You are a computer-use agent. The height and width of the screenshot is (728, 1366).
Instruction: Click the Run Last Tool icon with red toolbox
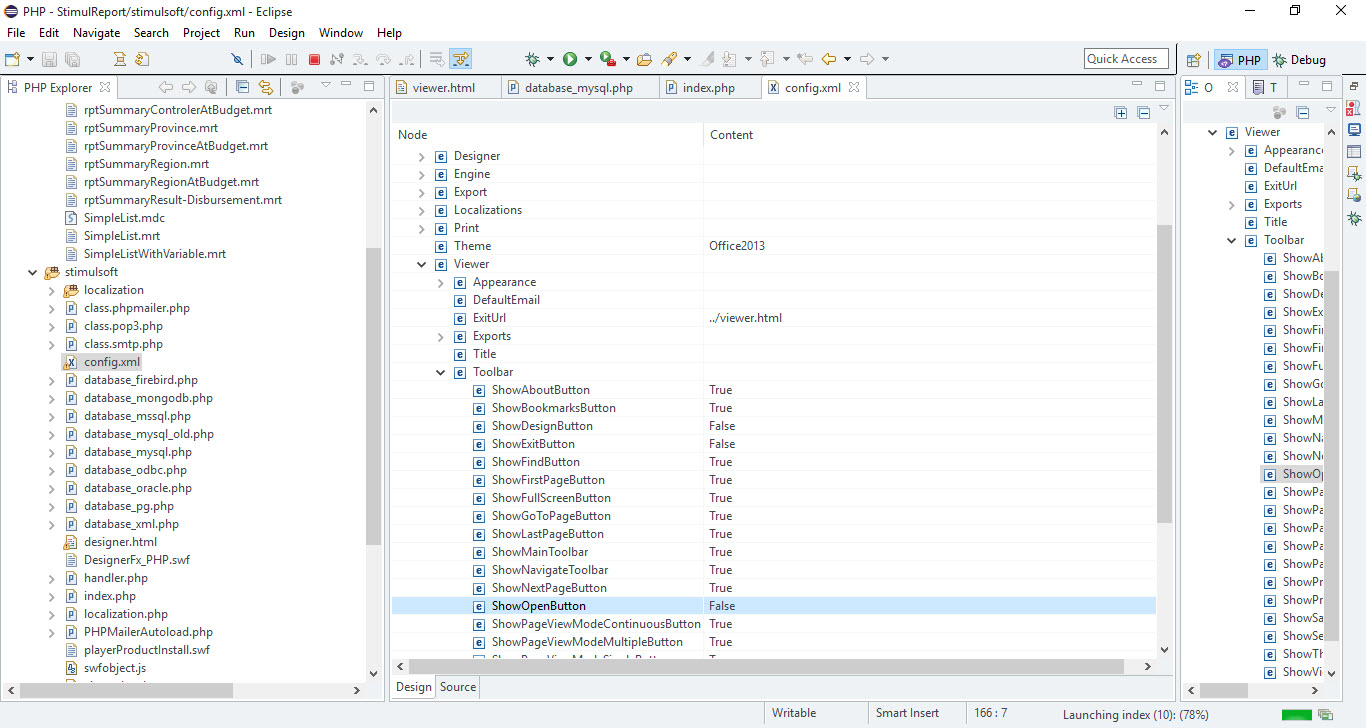608,59
